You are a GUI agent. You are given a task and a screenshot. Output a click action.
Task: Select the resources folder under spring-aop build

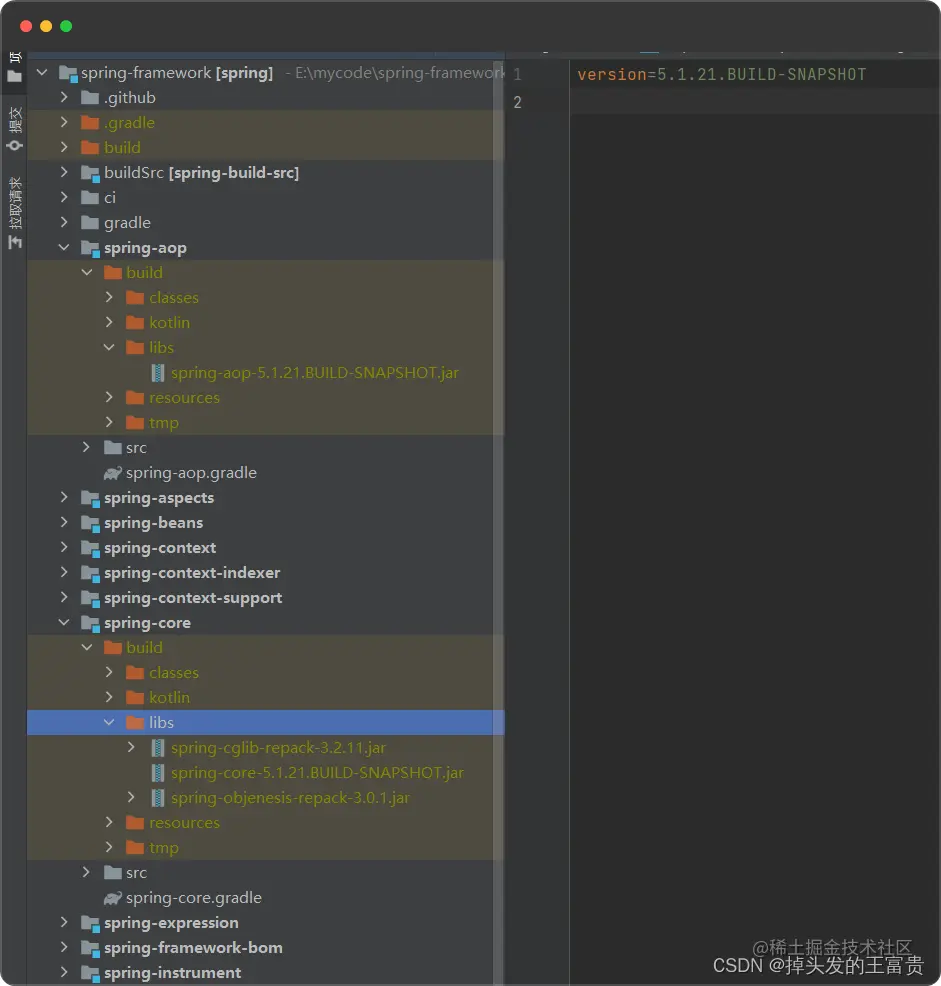click(184, 398)
